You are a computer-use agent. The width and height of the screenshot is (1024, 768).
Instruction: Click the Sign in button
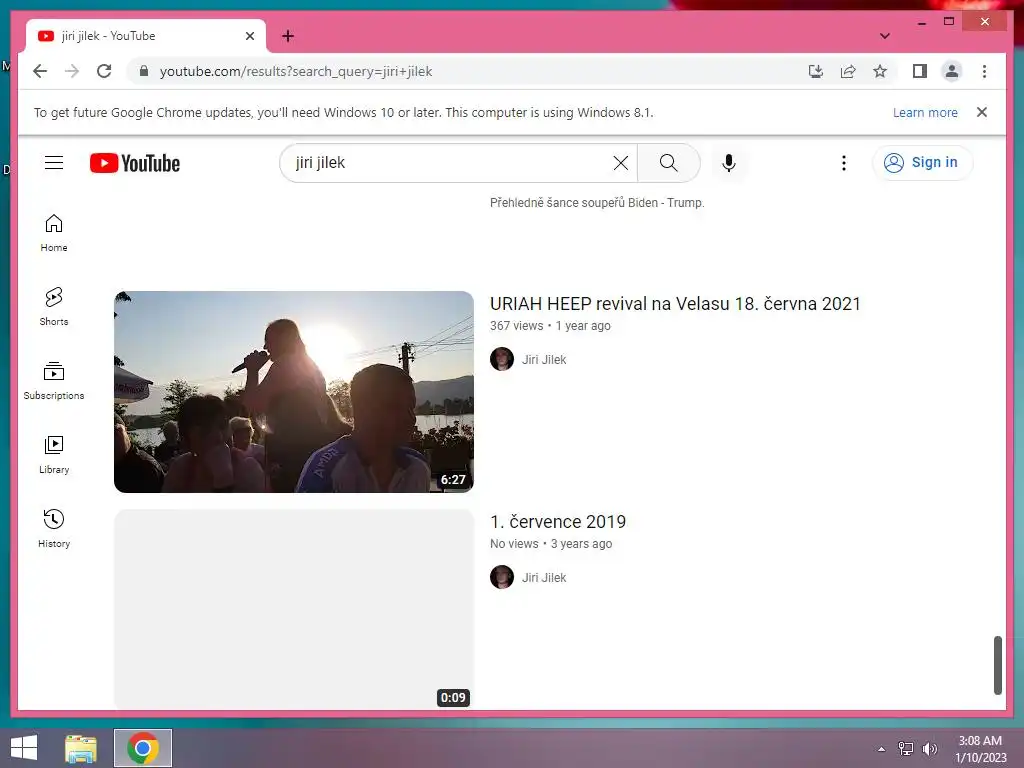click(922, 163)
